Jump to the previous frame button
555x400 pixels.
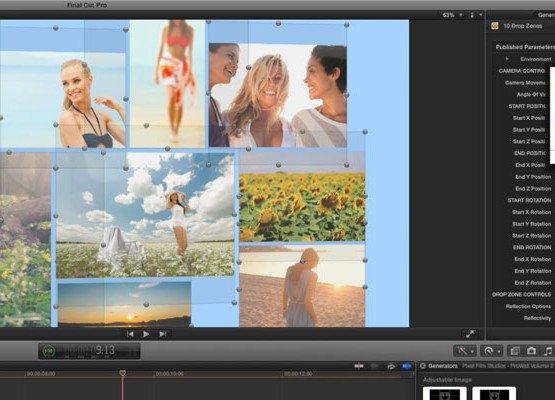point(130,334)
